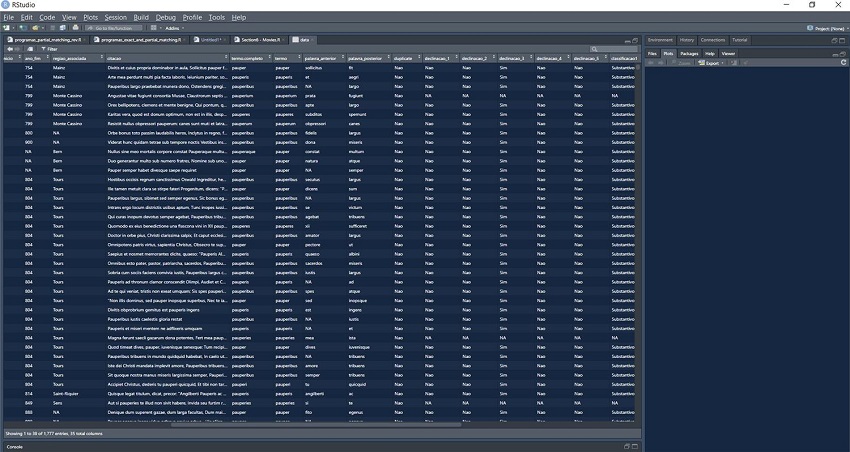The width and height of the screenshot is (850, 452).
Task: Click the New File toolbar icon
Action: click(x=8, y=28)
